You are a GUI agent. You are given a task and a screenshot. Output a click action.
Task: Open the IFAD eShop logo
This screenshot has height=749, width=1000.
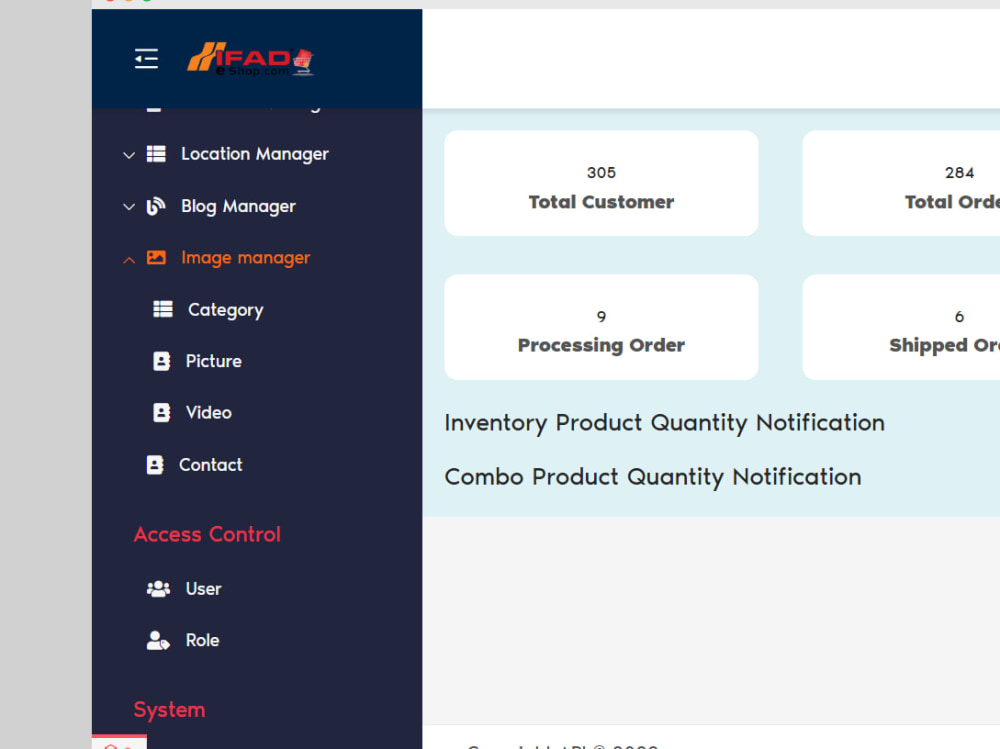click(250, 59)
